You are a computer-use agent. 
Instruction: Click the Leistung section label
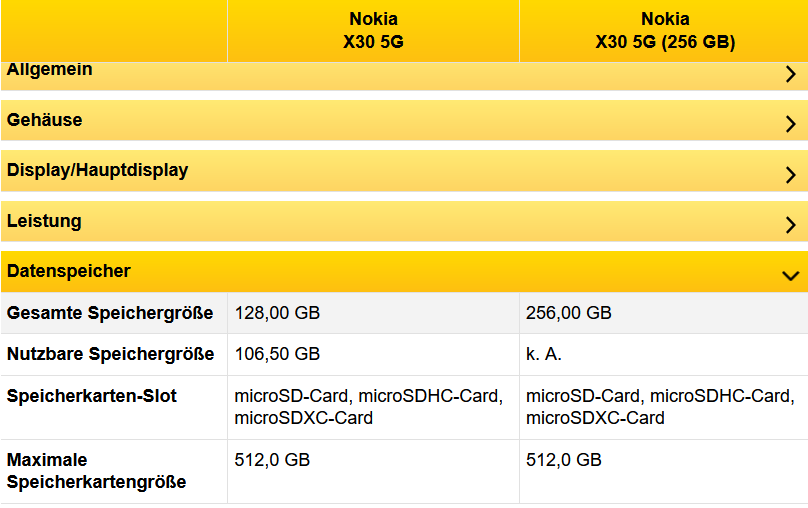point(44,221)
